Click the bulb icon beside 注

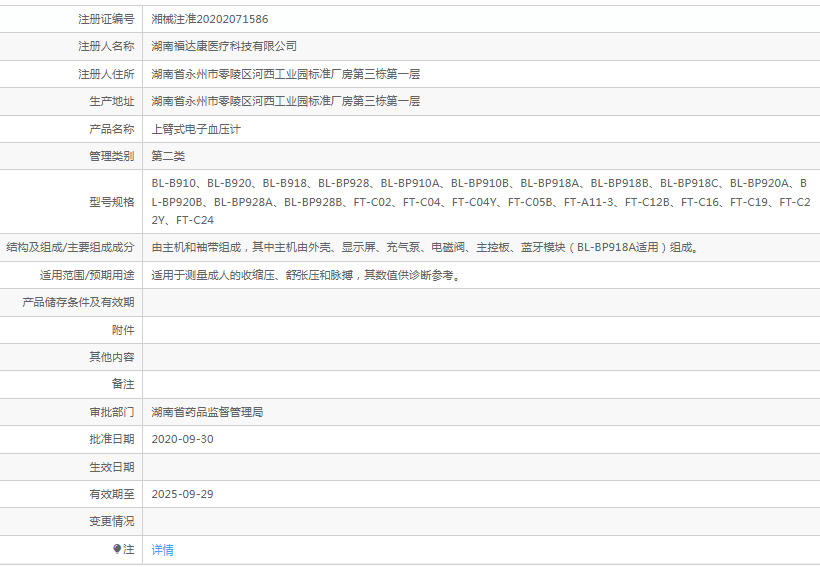(x=117, y=549)
